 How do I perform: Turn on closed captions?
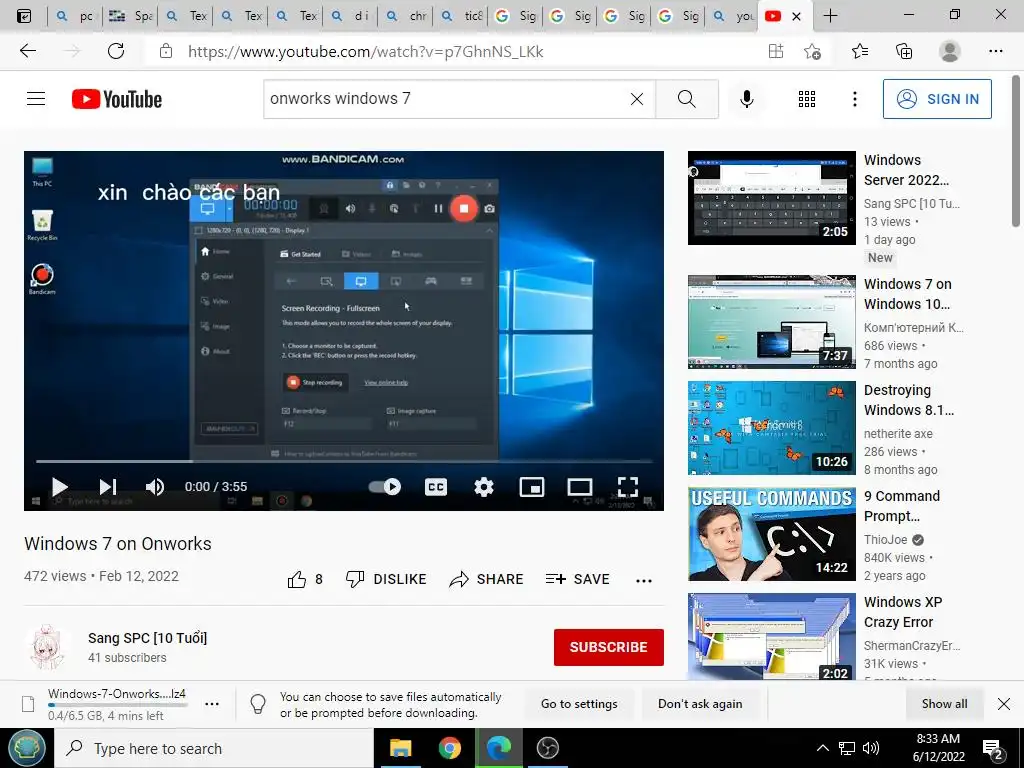pyautogui.click(x=436, y=487)
